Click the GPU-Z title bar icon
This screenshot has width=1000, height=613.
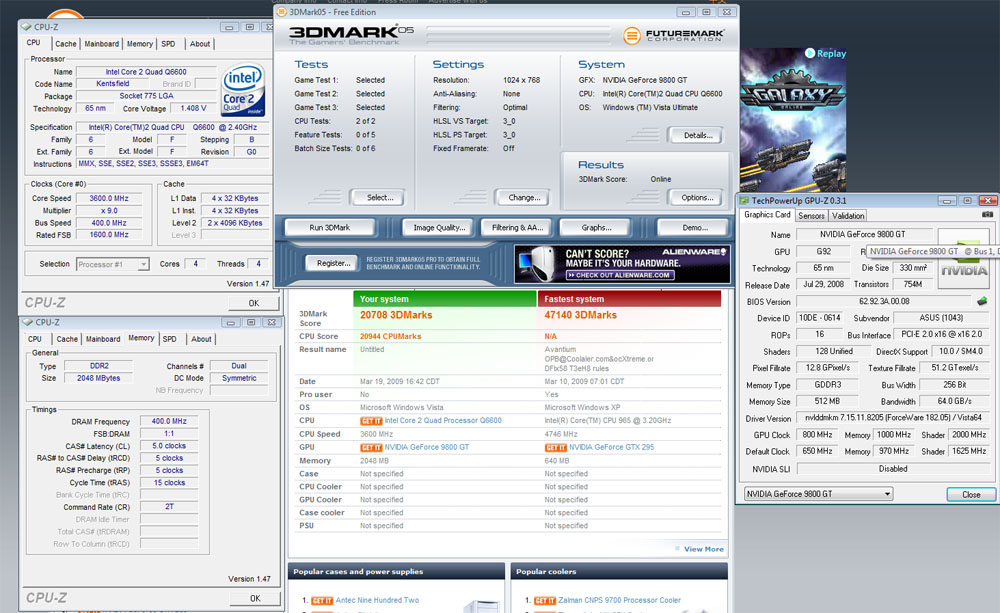(744, 200)
